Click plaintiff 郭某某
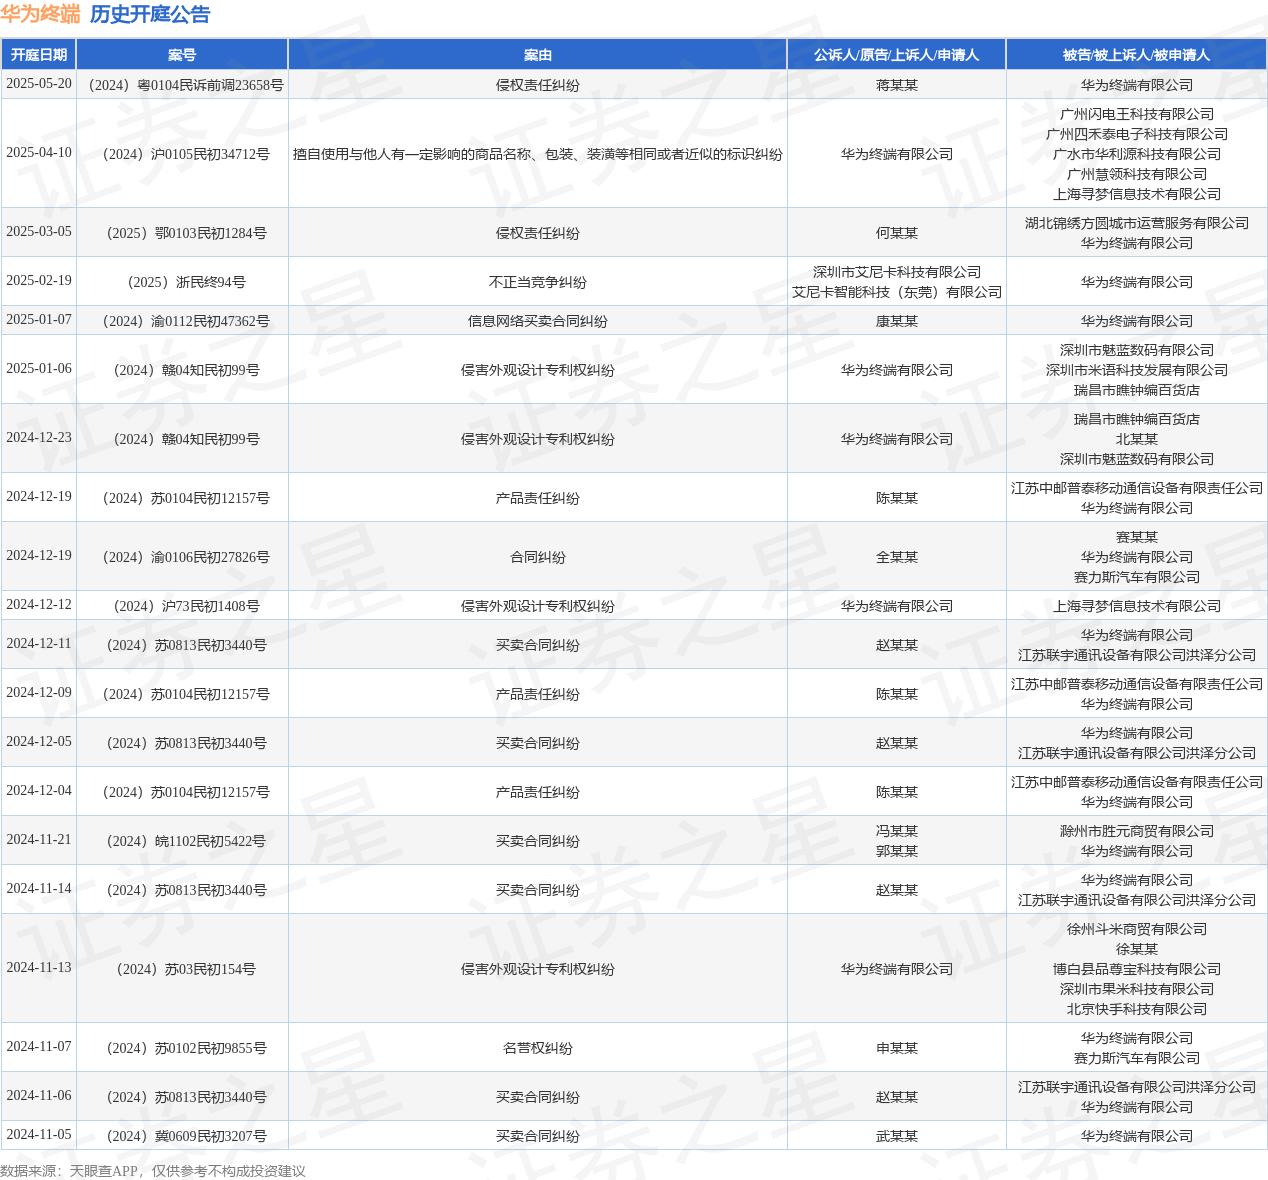Screen dimensions: 1268x1180 point(897,851)
